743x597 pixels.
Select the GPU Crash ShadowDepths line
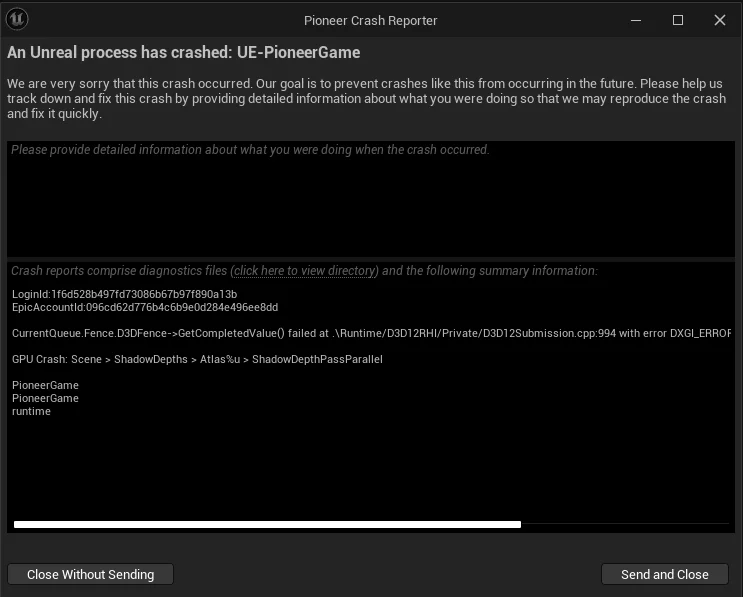[x=197, y=359]
